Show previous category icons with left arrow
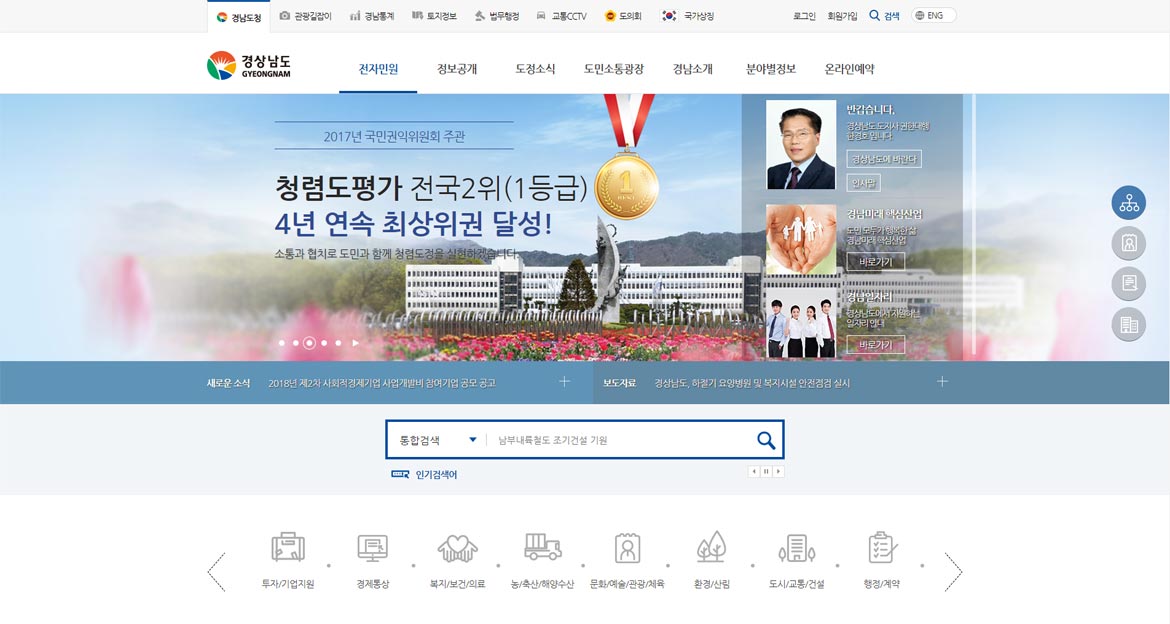The height and width of the screenshot is (624, 1170). [216, 572]
